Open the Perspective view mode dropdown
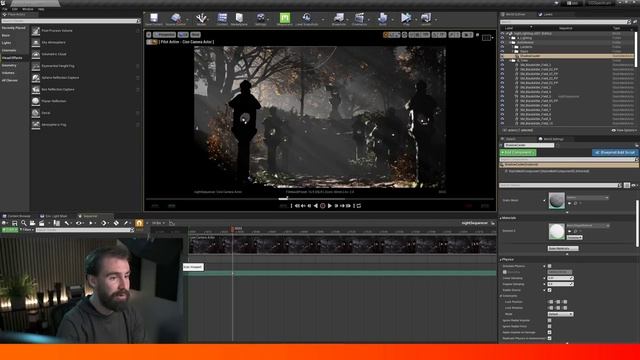 (164, 35)
